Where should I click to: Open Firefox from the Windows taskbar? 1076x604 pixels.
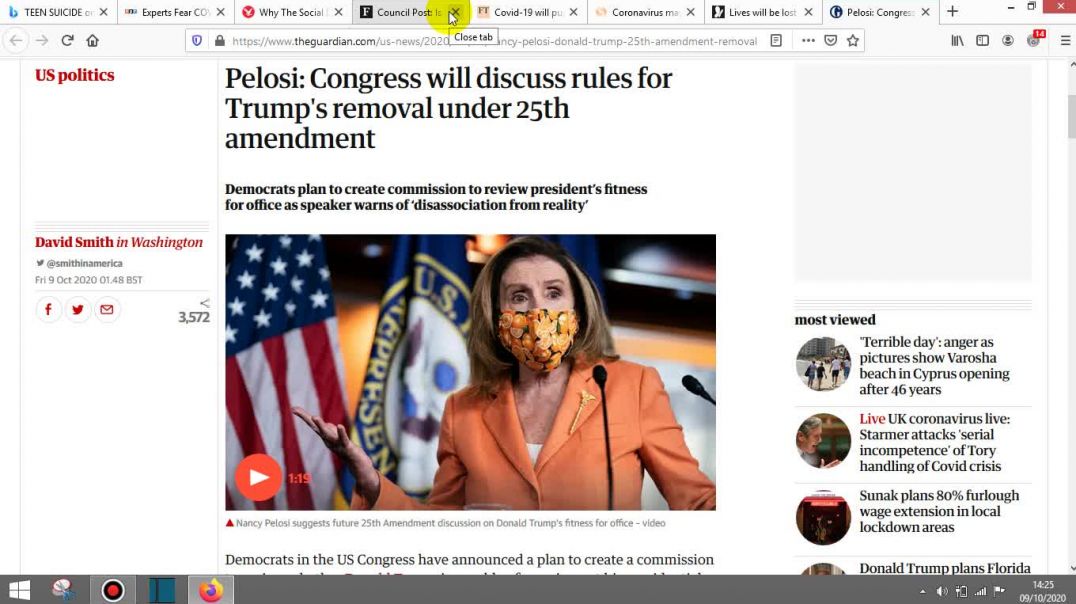211,590
